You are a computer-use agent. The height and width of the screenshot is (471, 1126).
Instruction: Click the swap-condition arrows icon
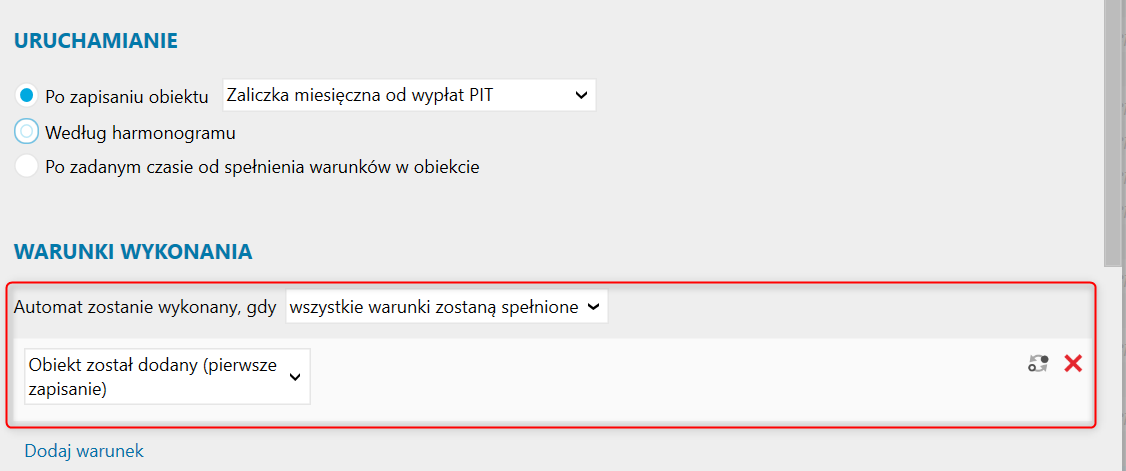(1038, 363)
